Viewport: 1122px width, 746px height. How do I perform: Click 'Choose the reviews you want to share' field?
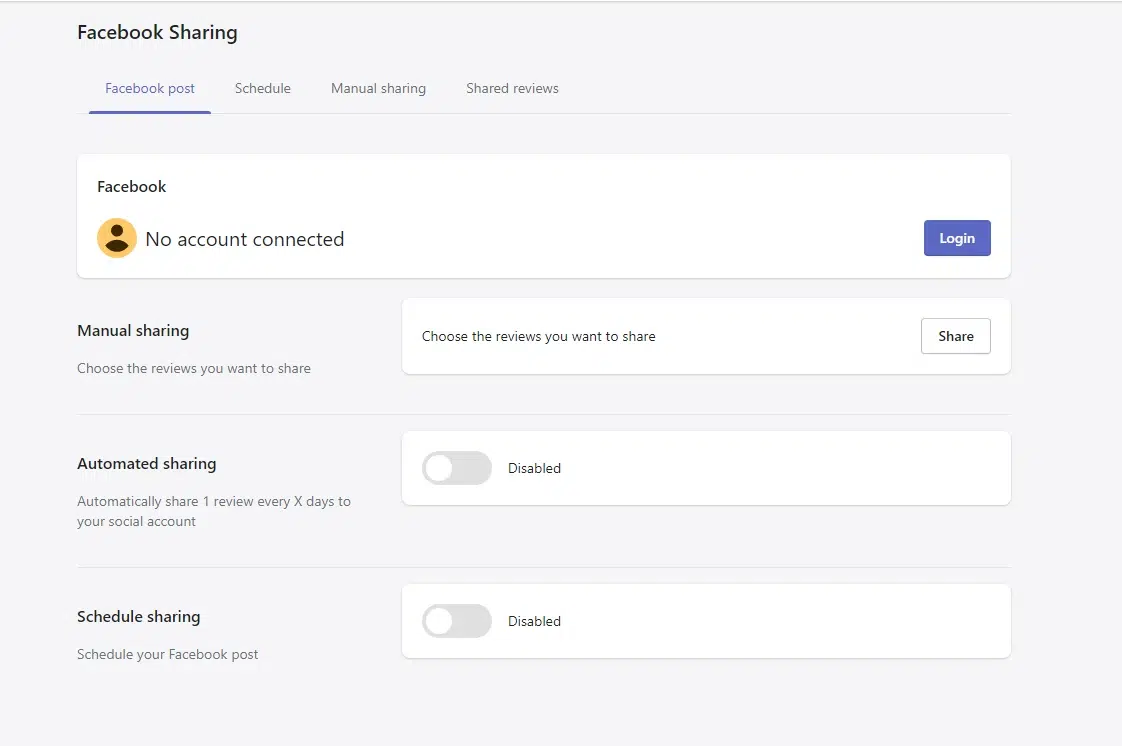click(538, 336)
